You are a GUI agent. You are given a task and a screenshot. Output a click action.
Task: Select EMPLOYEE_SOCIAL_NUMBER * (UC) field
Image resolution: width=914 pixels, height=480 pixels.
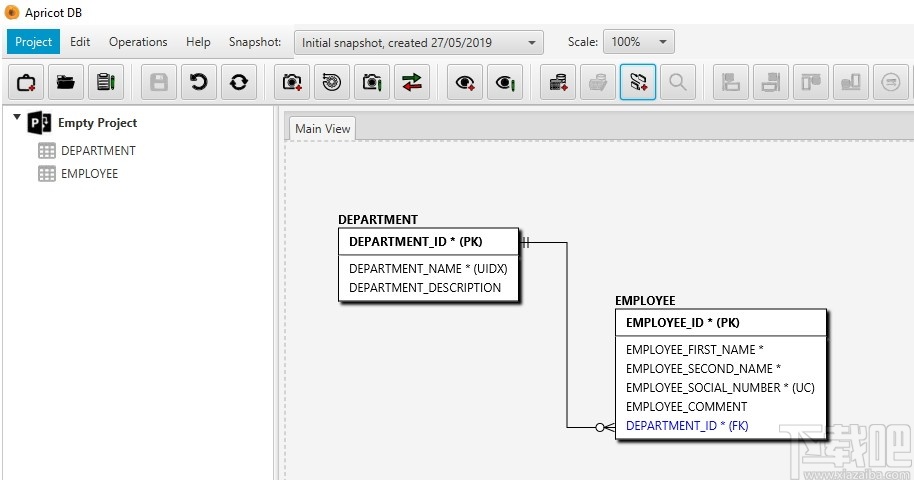click(x=720, y=388)
